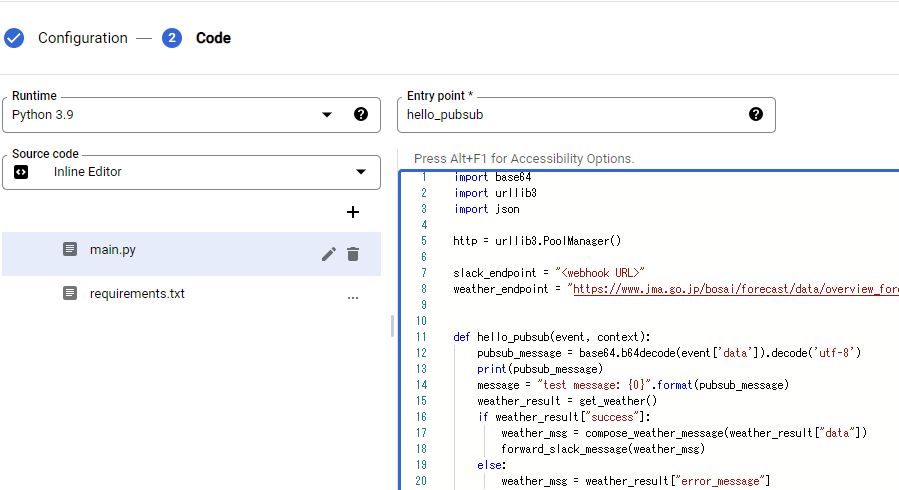Open requirements.txt in the file list

coord(137,294)
